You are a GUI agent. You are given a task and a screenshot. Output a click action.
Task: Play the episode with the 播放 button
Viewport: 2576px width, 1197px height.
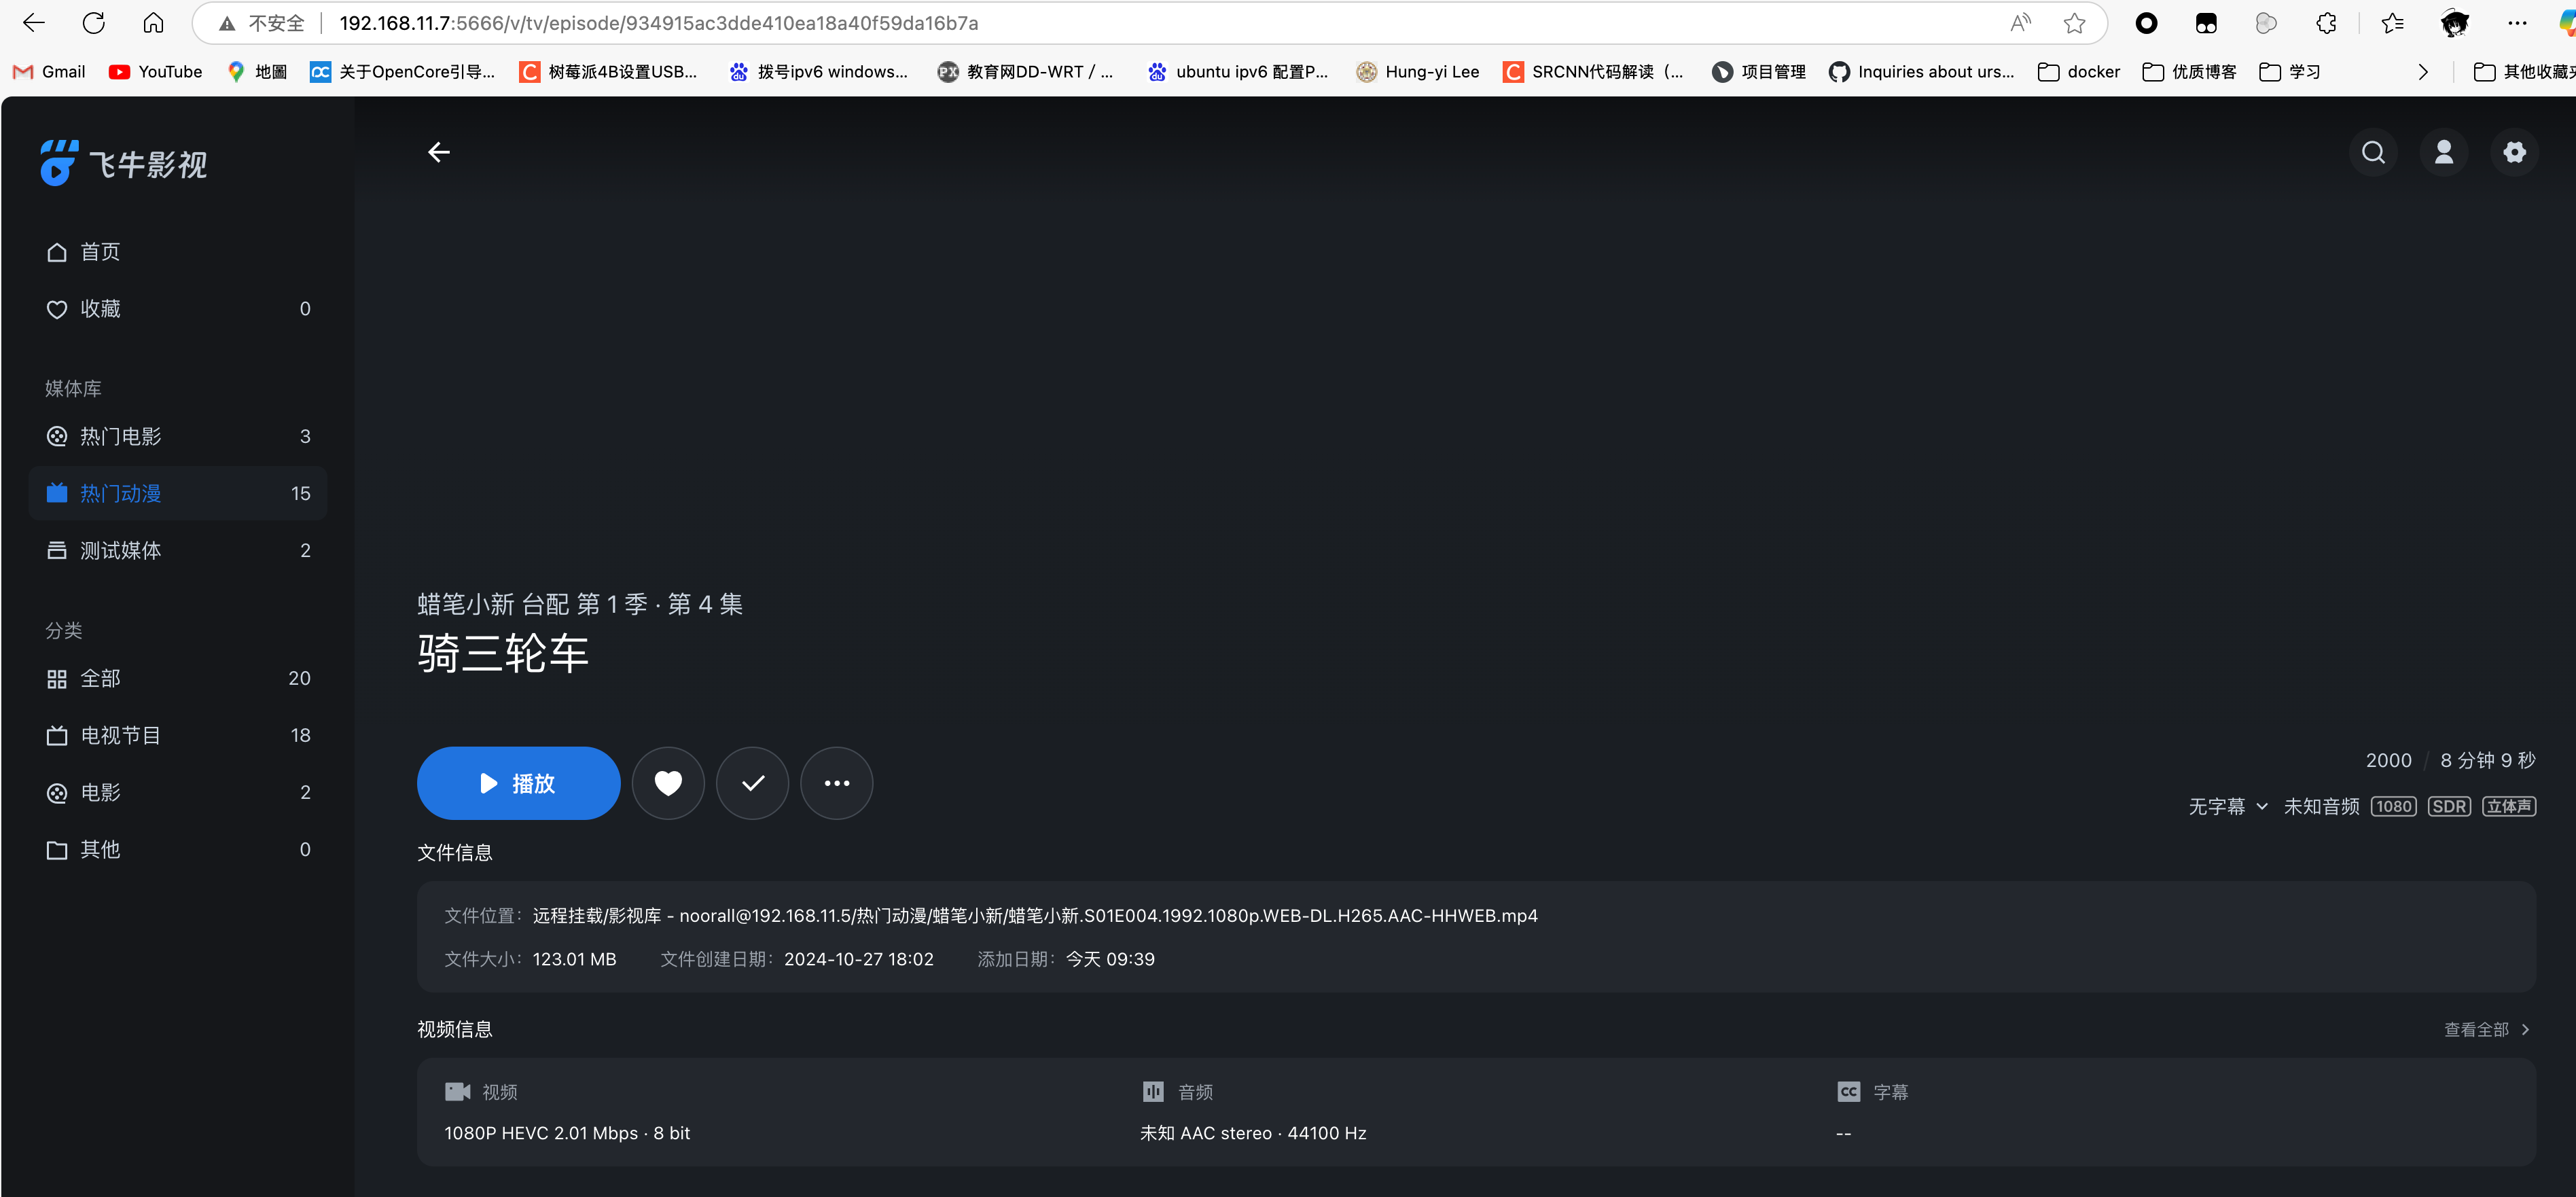point(518,783)
